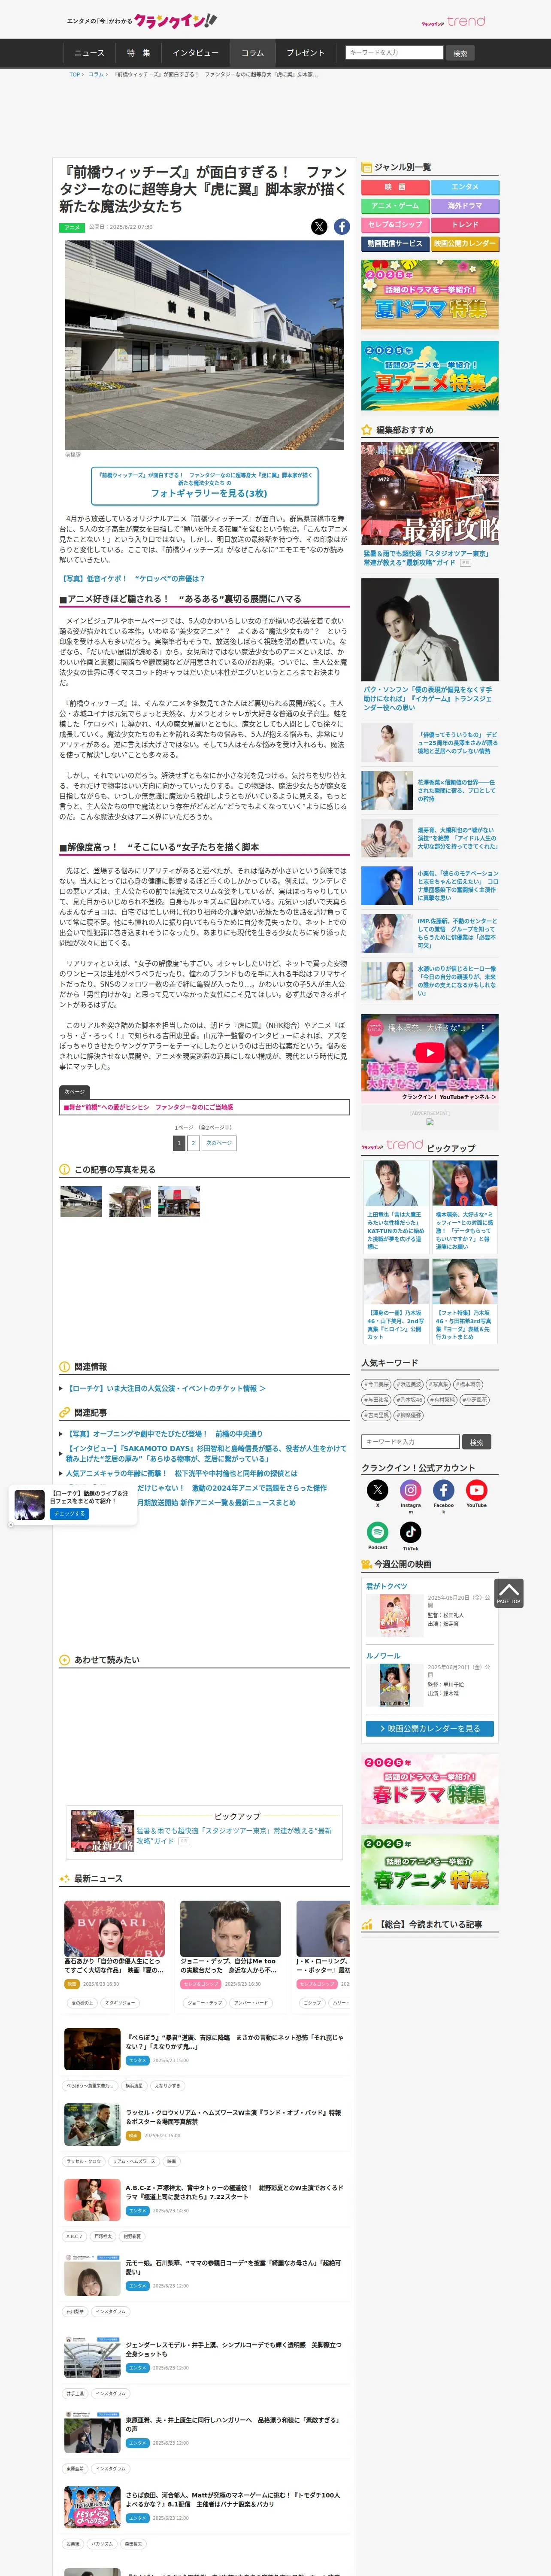
Task: Select the エンタメ genre button
Action: click(x=465, y=187)
